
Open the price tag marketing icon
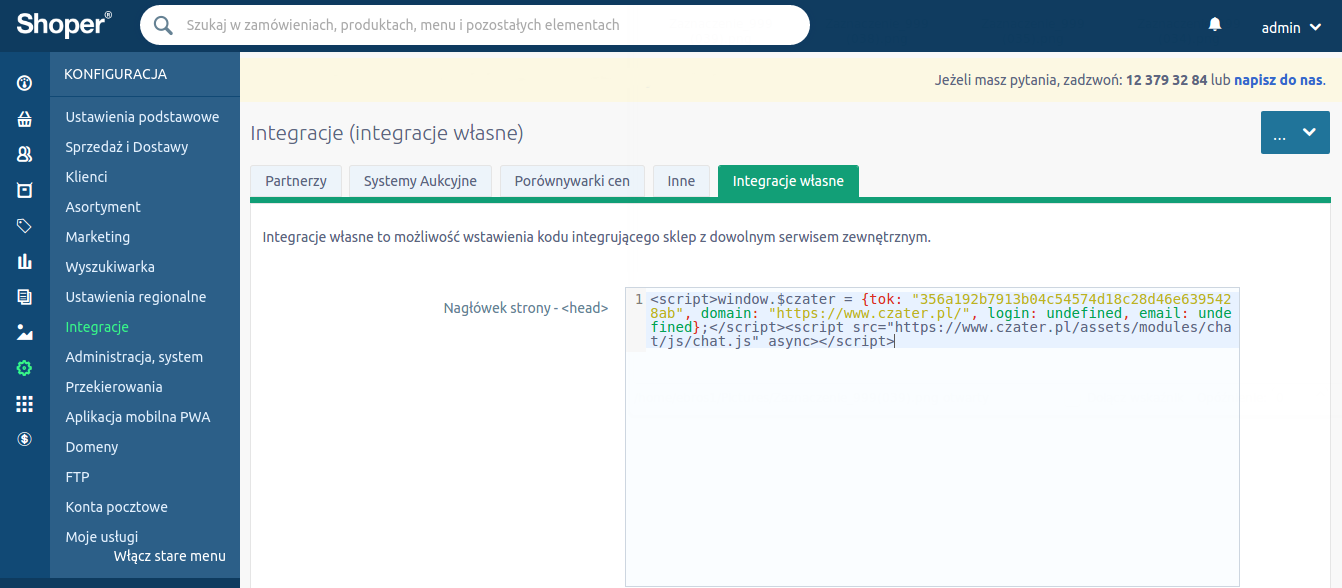tap(25, 226)
